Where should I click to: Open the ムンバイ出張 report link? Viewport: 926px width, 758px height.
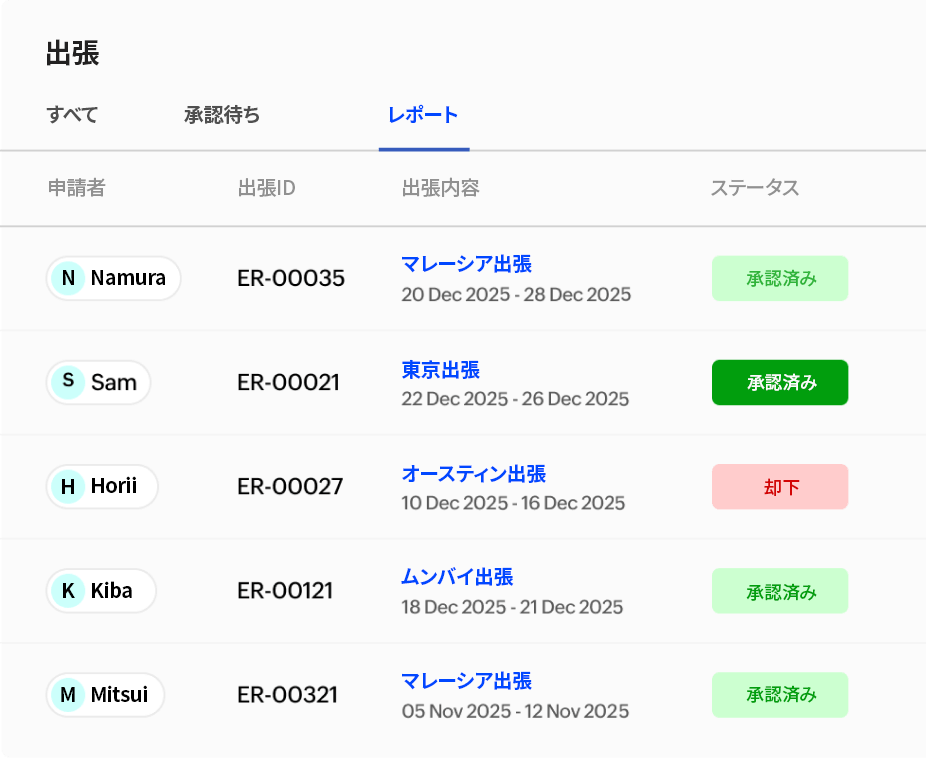(459, 577)
